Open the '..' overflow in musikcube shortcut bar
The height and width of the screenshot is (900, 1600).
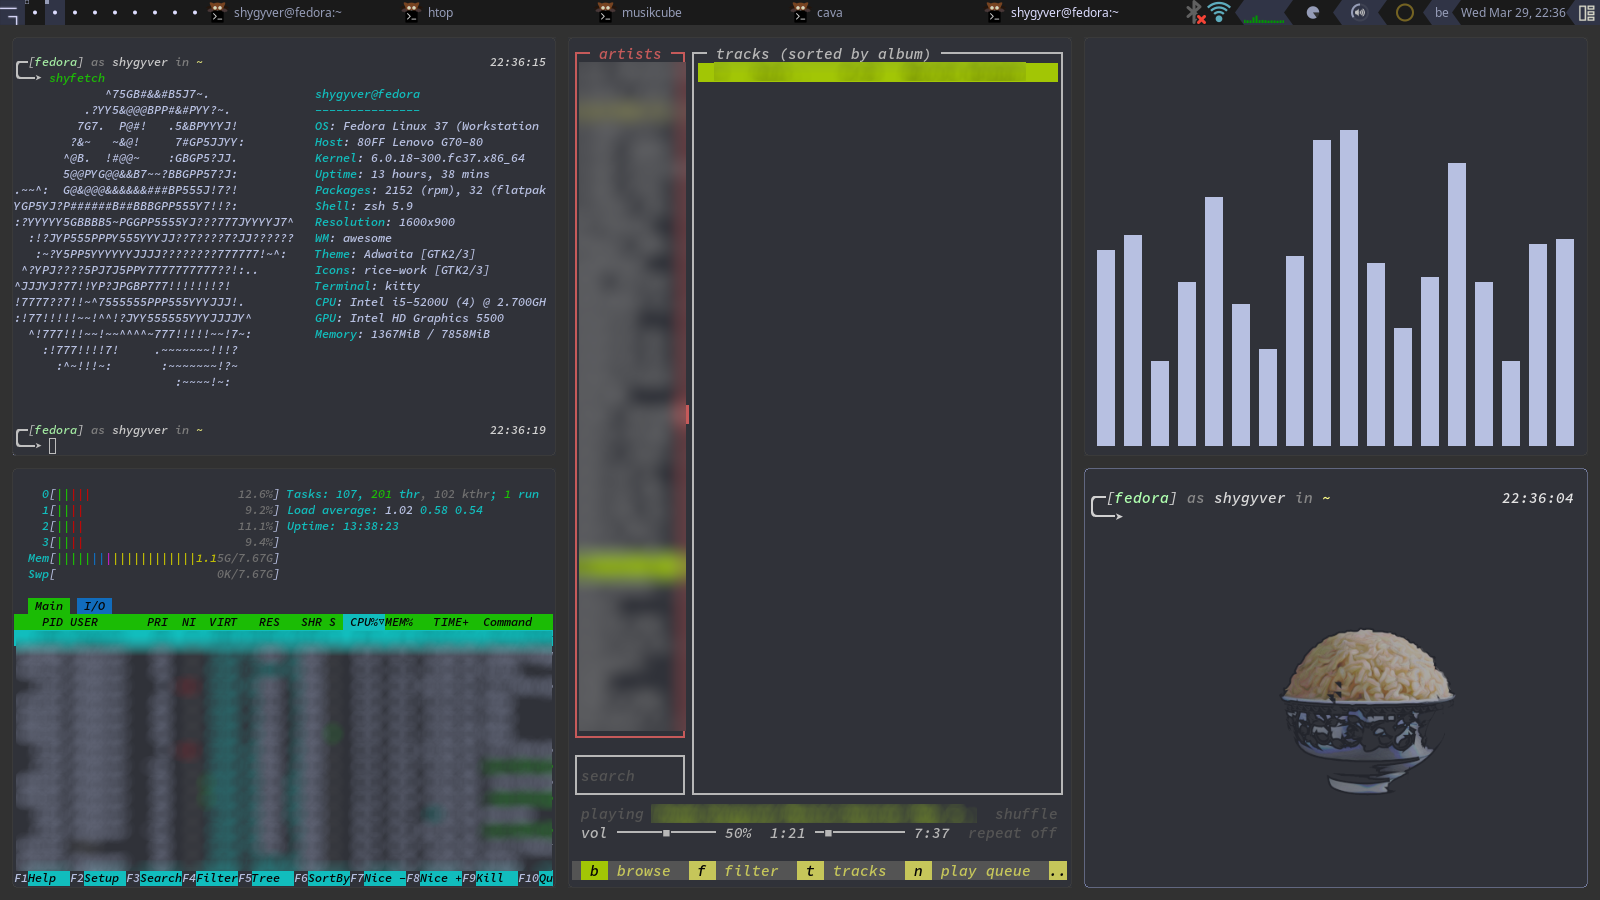pyautogui.click(x=1057, y=871)
